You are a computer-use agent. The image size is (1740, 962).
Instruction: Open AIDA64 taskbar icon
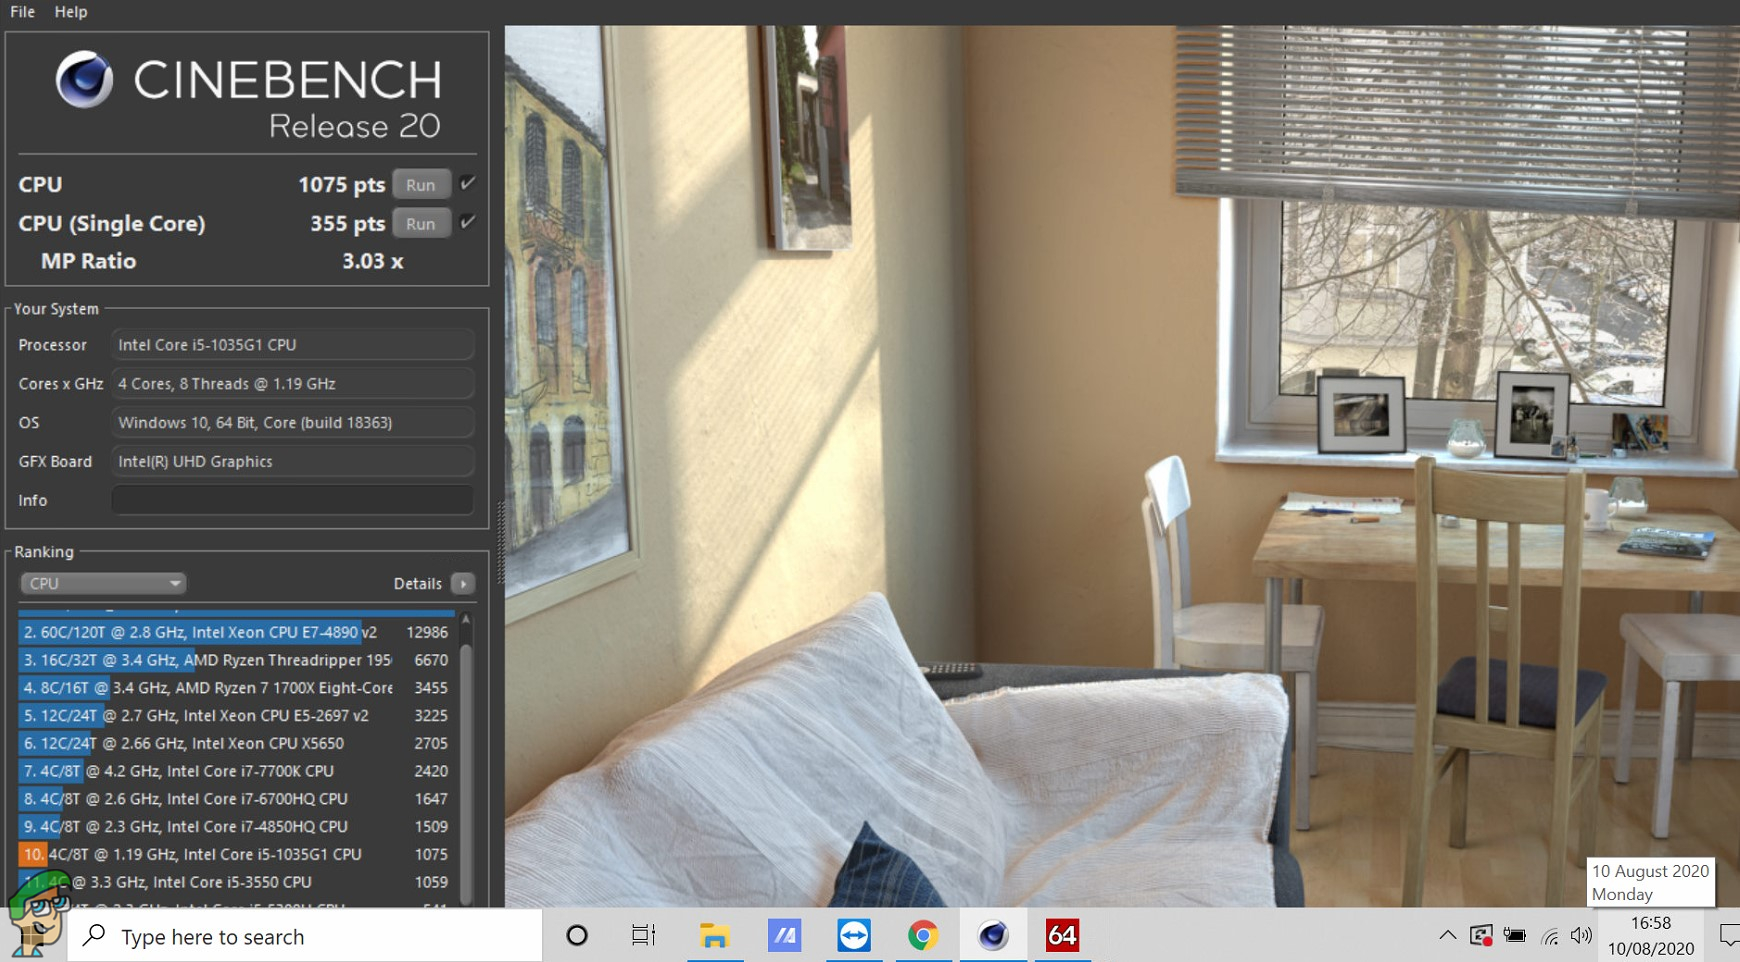(x=1062, y=936)
